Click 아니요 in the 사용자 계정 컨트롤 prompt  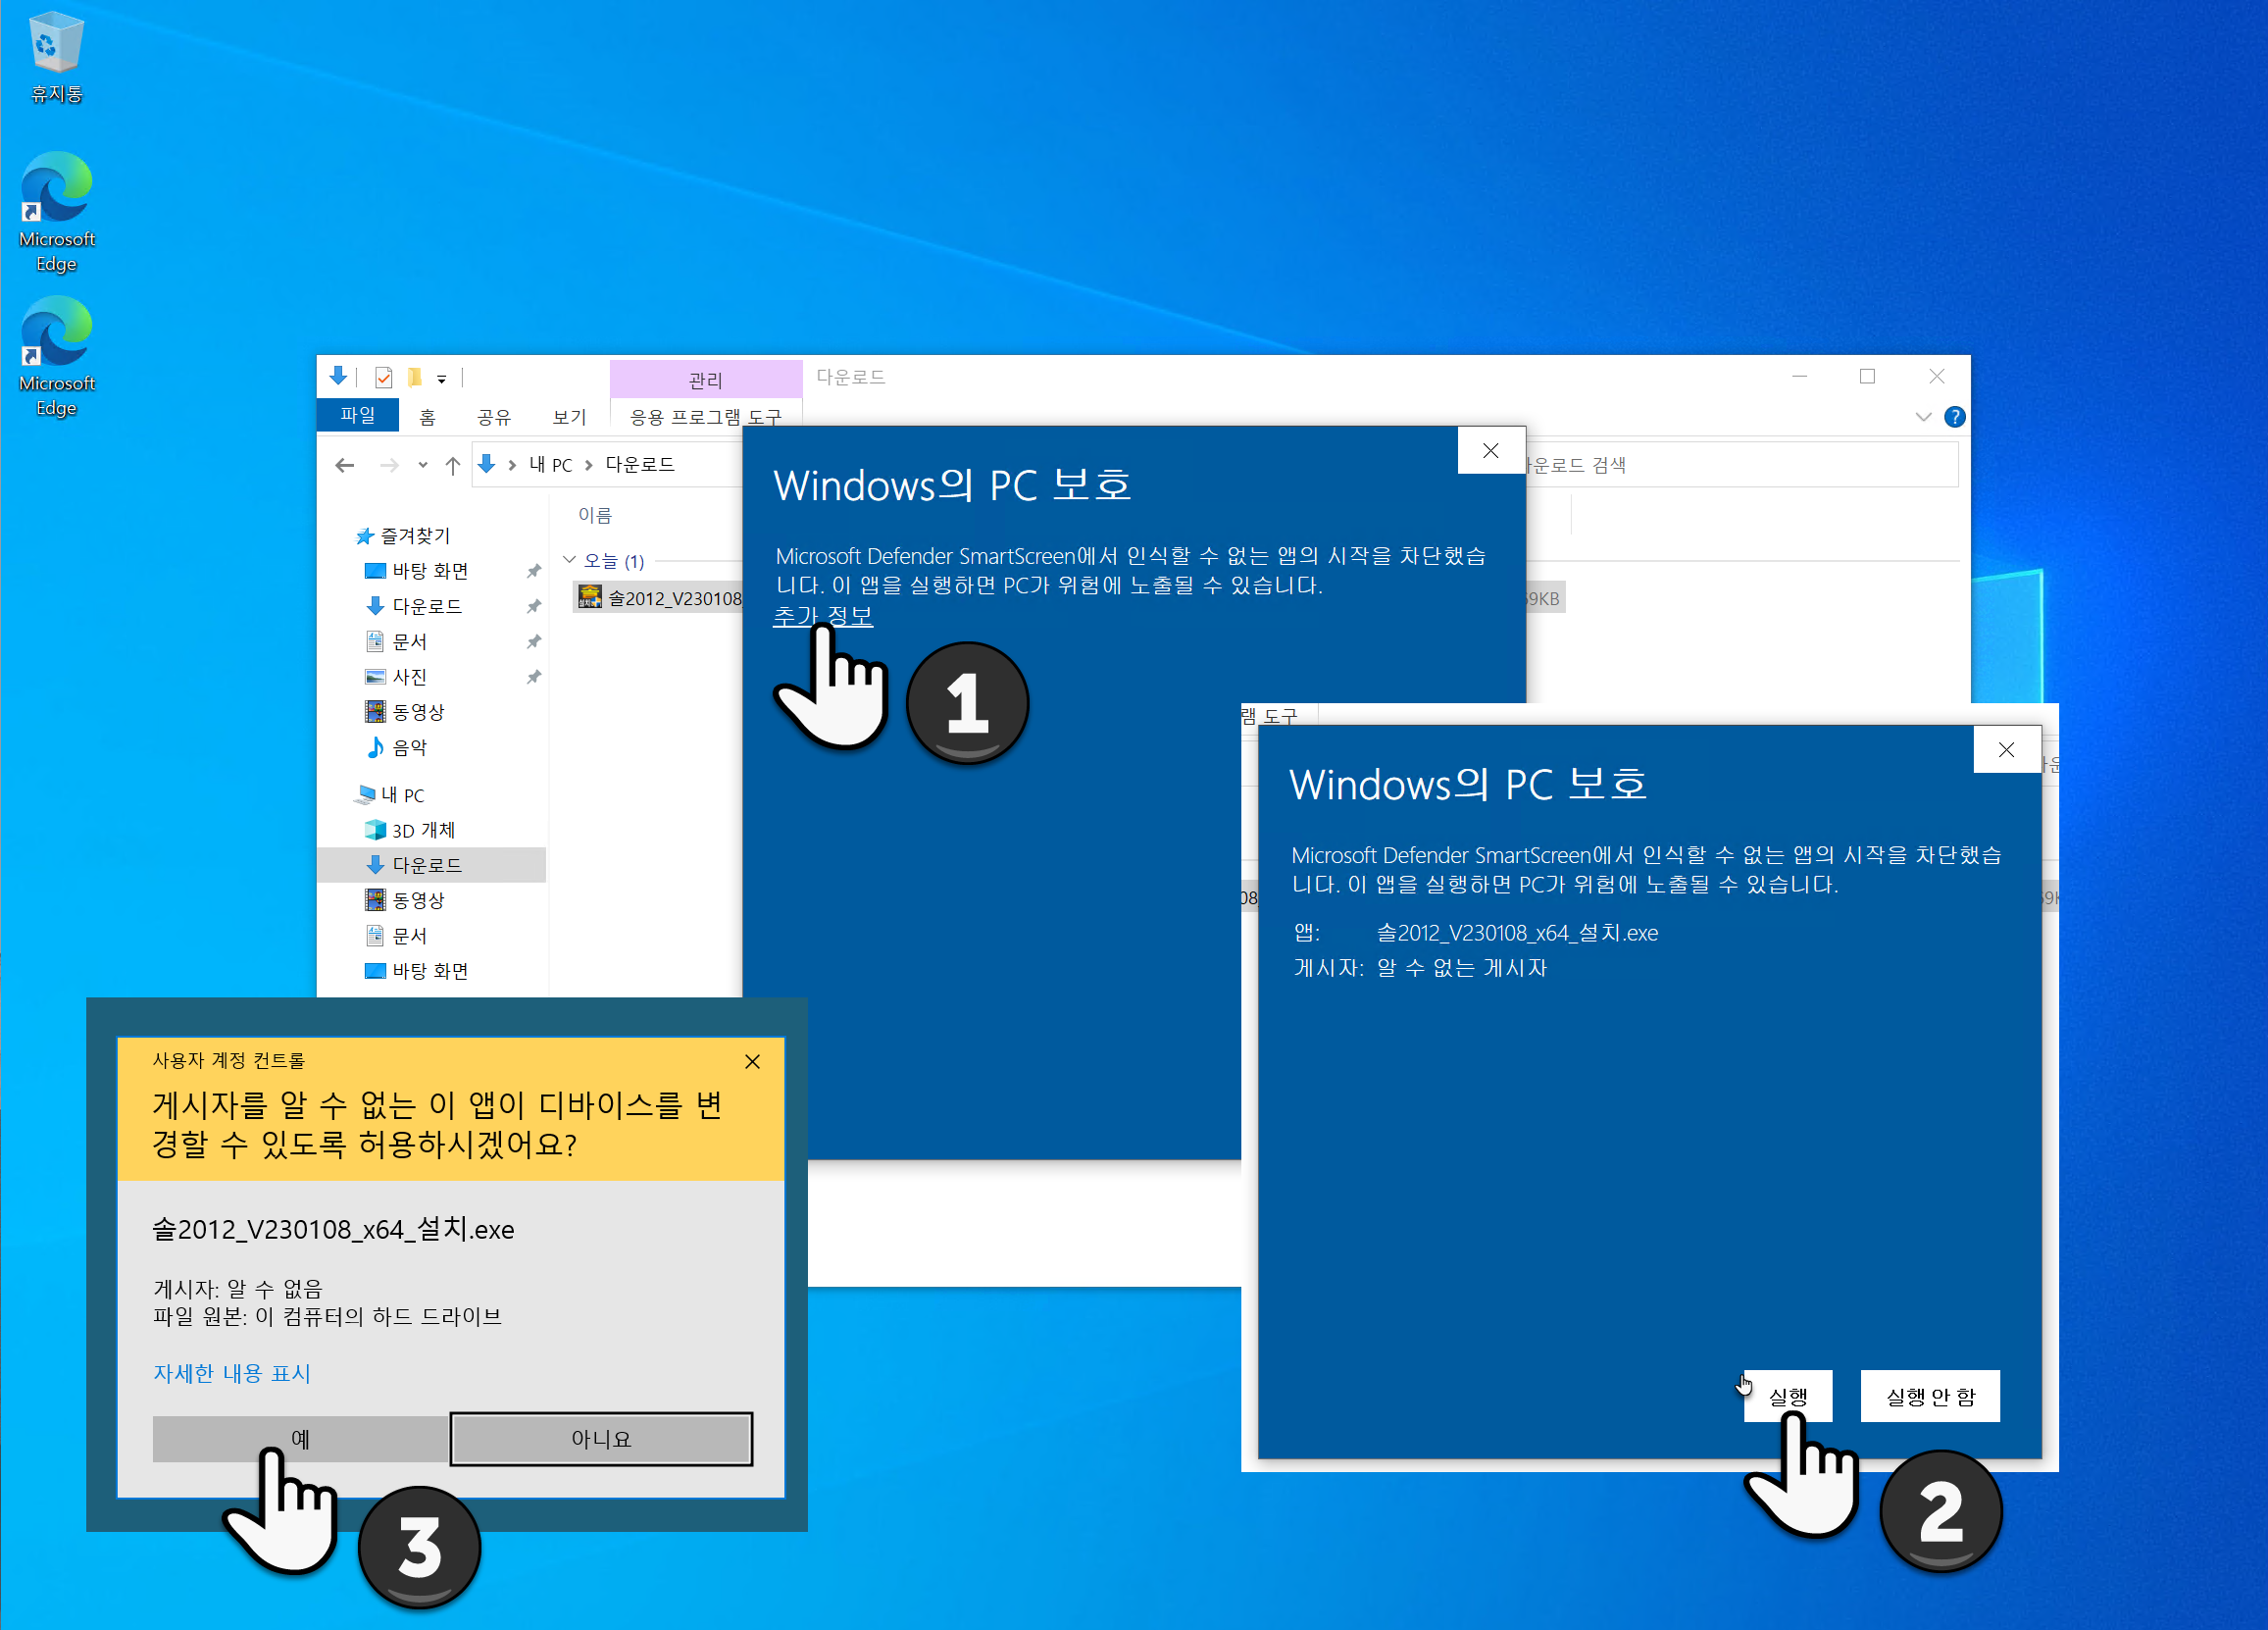coord(601,1439)
